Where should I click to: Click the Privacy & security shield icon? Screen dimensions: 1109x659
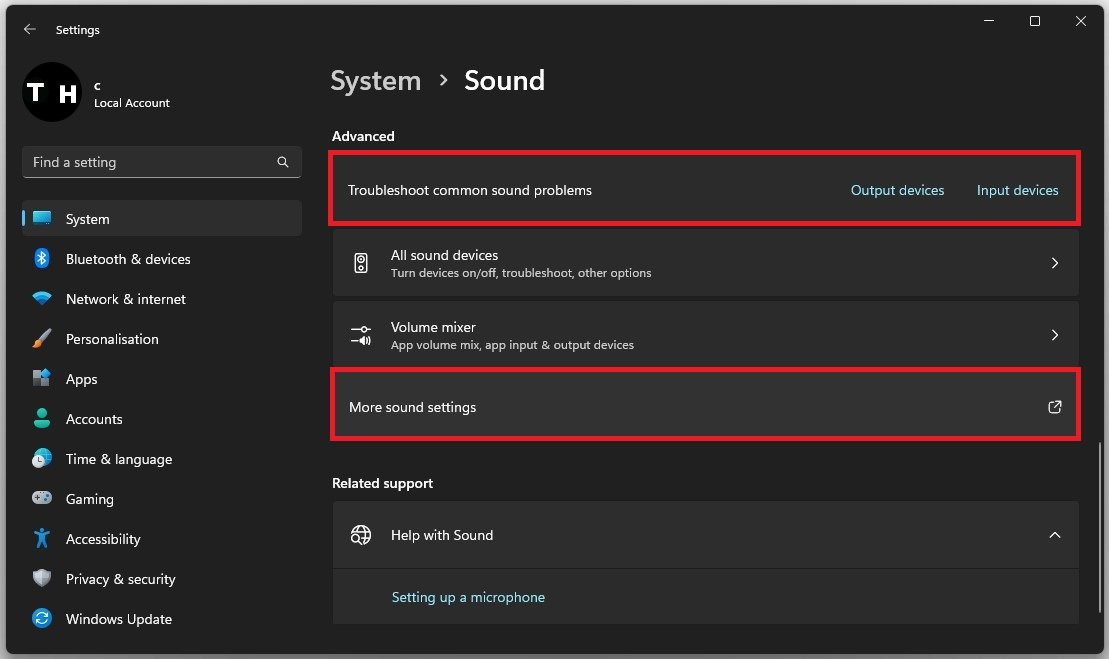[x=42, y=579]
